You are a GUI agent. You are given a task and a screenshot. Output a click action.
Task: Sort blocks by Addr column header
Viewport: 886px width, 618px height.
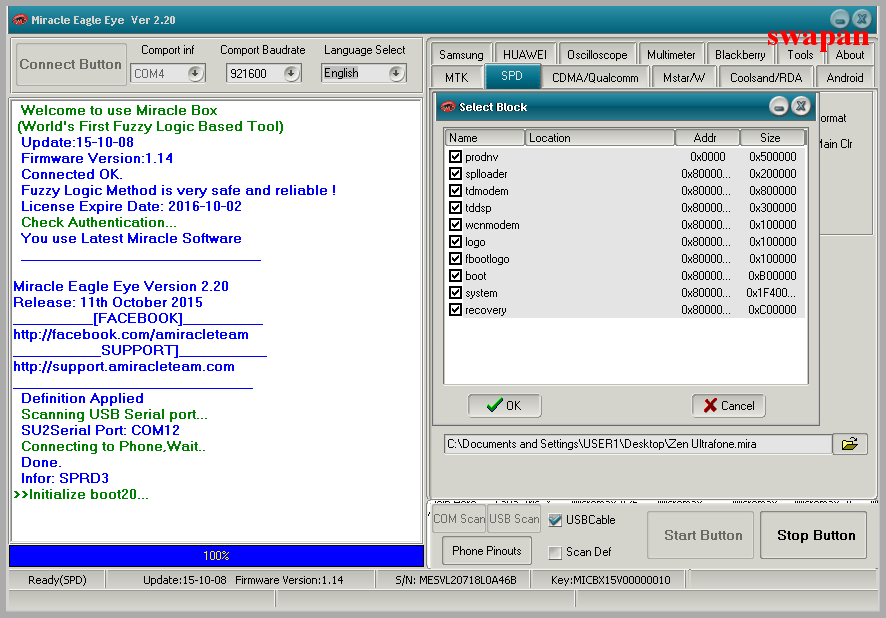click(x=707, y=138)
